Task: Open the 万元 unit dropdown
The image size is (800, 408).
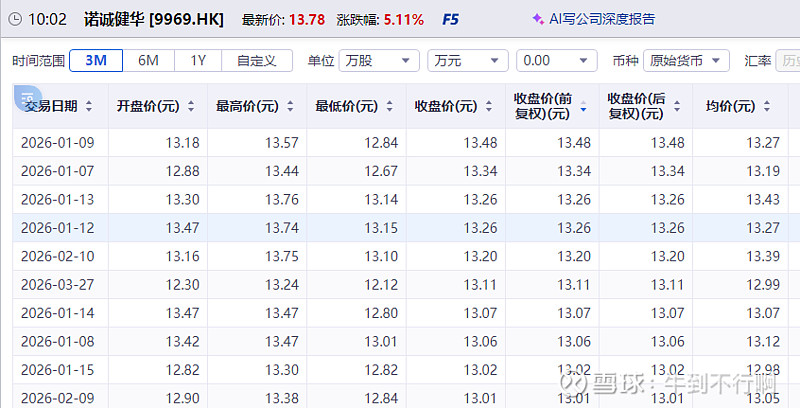Action: tap(467, 61)
